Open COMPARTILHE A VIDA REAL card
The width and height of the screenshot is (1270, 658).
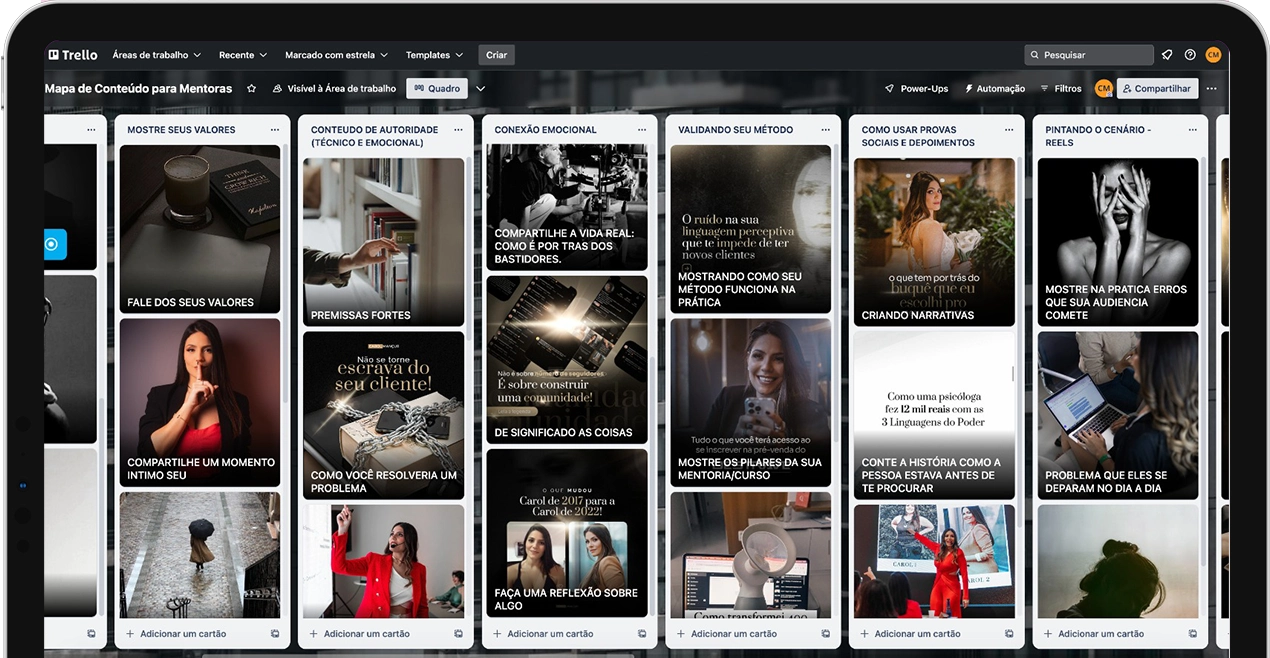pyautogui.click(x=567, y=208)
